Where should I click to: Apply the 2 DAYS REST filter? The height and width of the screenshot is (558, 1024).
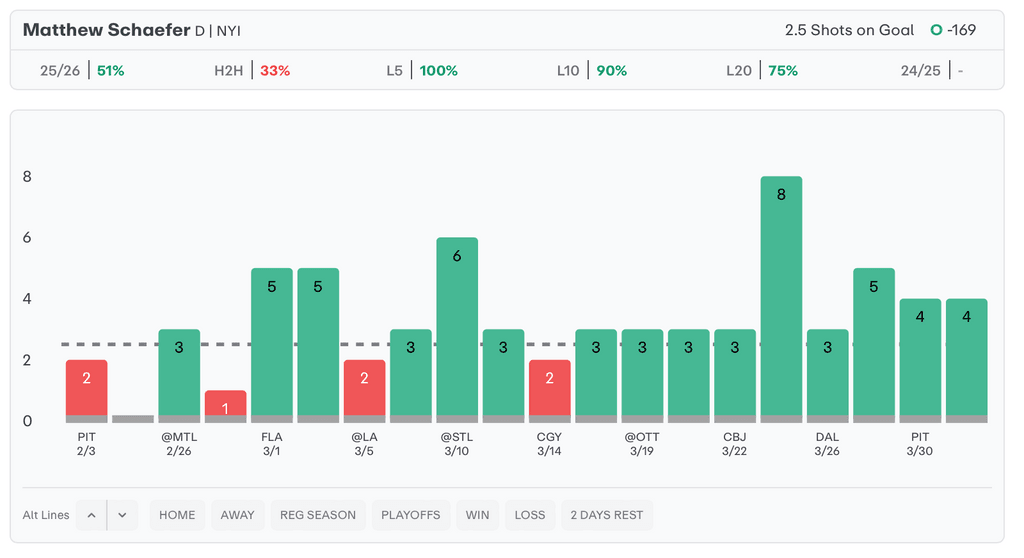[x=606, y=515]
